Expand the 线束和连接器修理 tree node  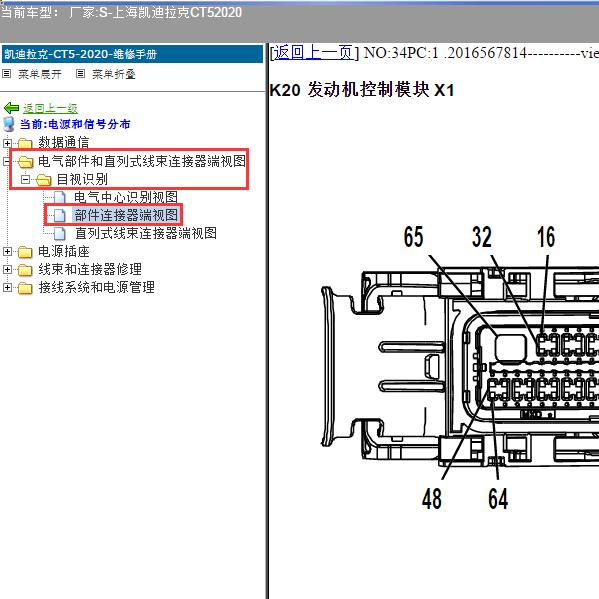(7, 269)
